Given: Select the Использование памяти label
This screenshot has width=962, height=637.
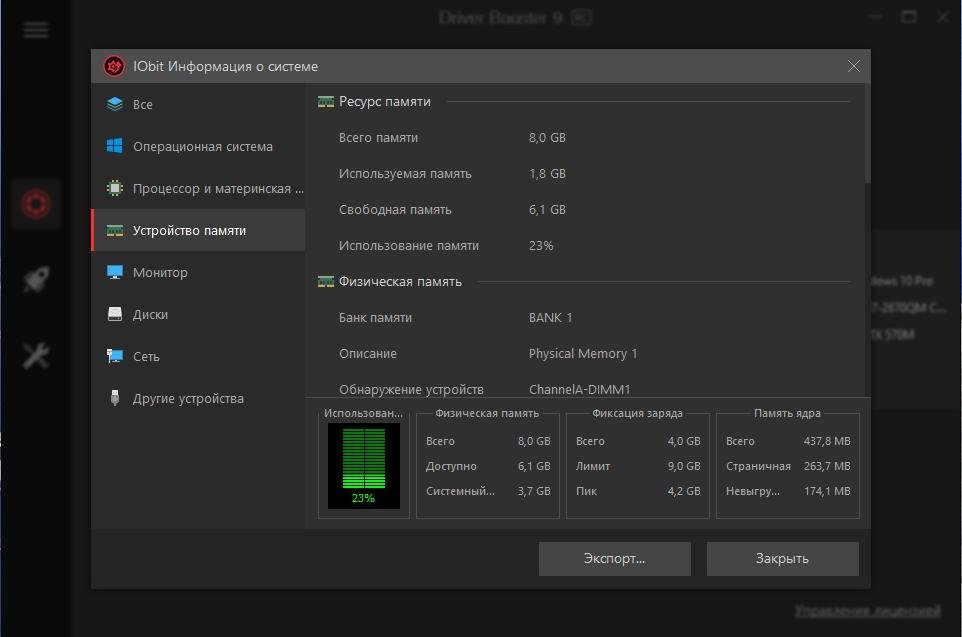Looking at the screenshot, I should pyautogui.click(x=409, y=245).
